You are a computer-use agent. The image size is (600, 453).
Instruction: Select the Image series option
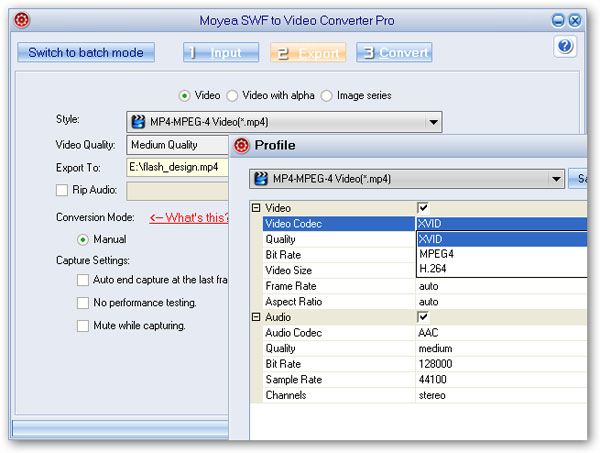pyautogui.click(x=326, y=96)
